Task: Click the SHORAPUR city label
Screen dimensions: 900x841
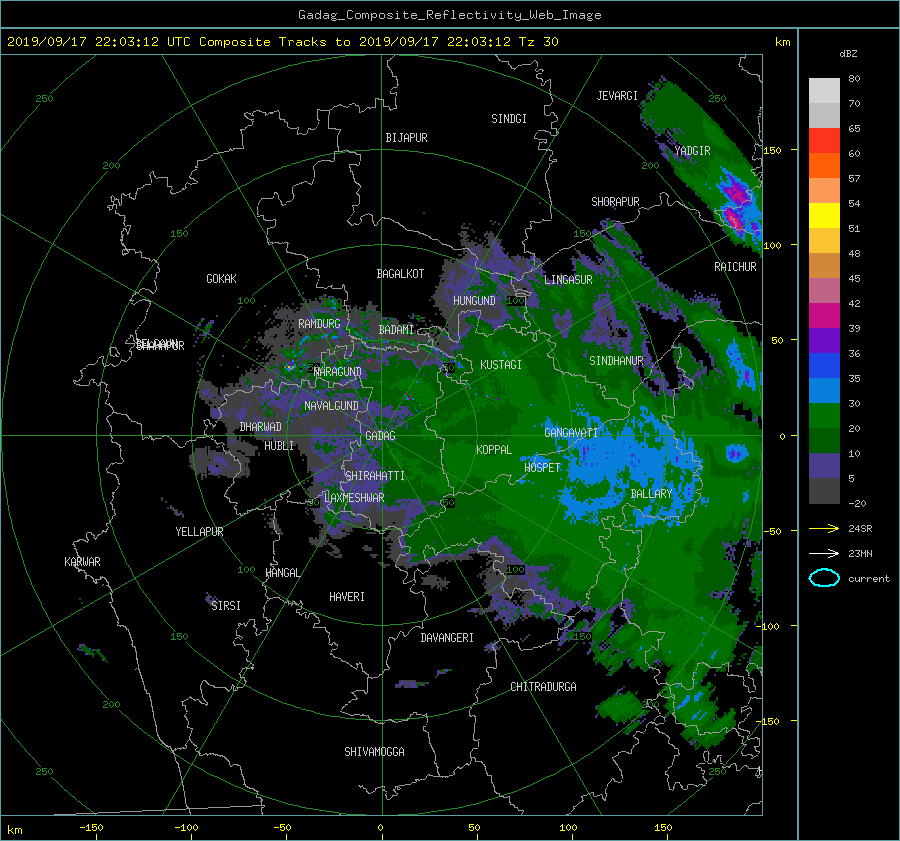Action: (615, 202)
